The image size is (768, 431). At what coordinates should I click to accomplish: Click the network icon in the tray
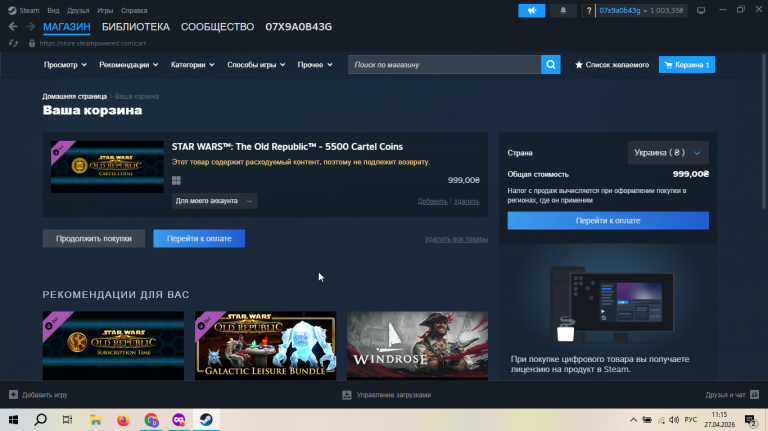(x=661, y=420)
